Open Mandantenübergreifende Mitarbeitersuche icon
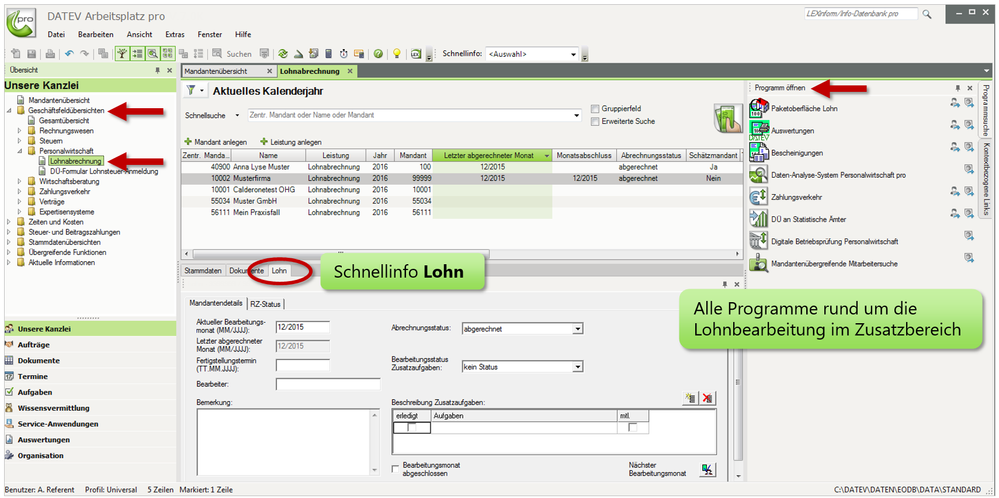 coord(759,263)
